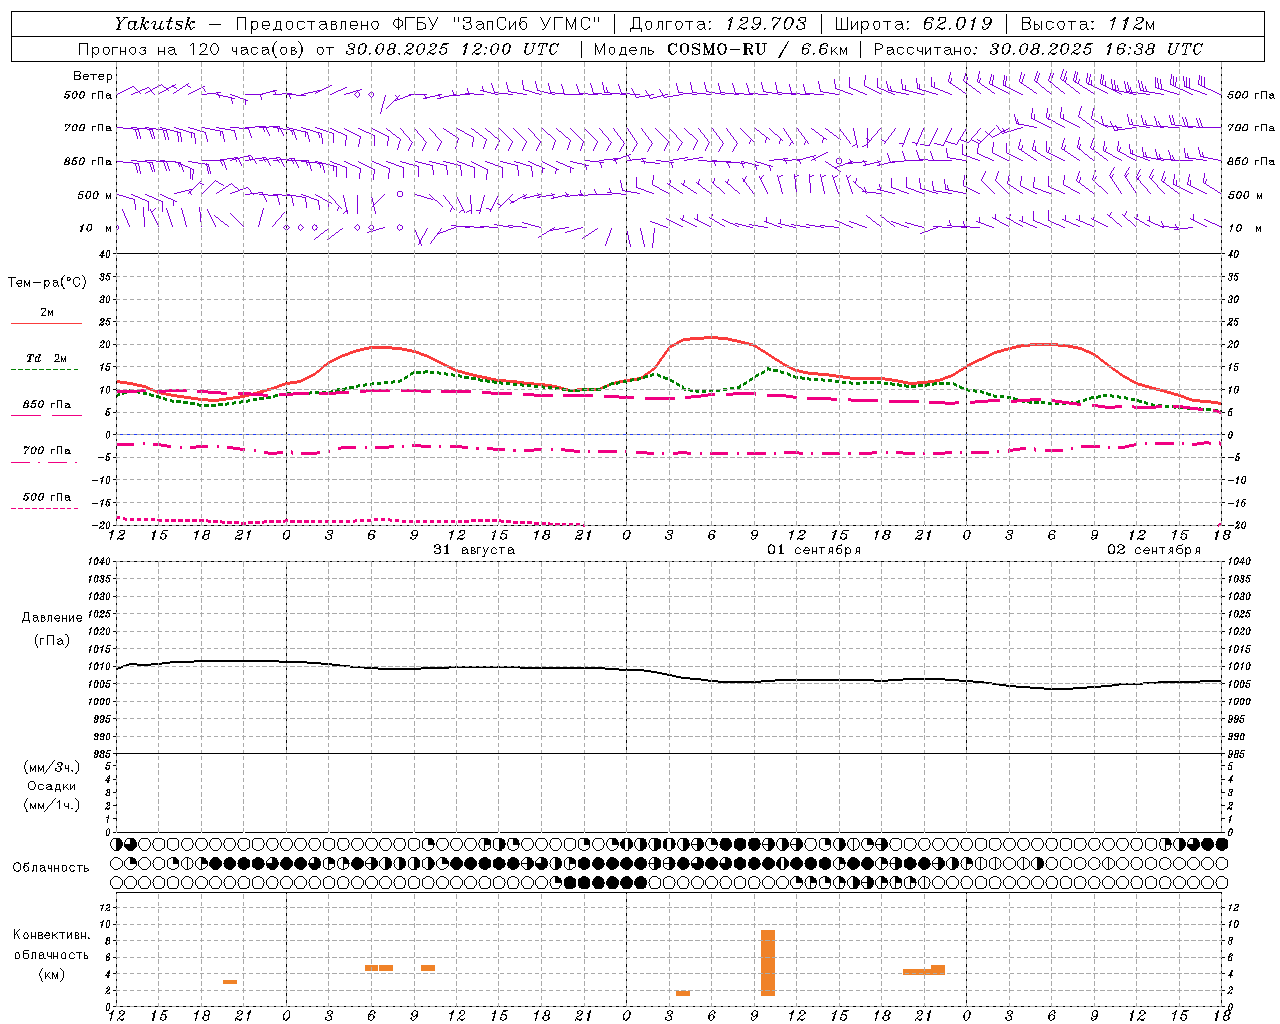
Task: Select the 'Предоставлено ФГБУ "ЗапСиб УГМС"' provider text
Action: click(418, 24)
